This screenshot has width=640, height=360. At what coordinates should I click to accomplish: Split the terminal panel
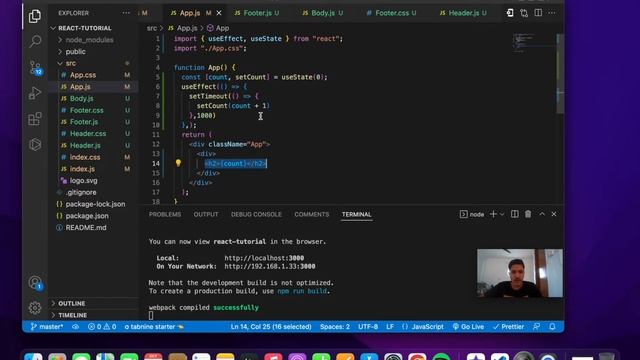(x=515, y=214)
